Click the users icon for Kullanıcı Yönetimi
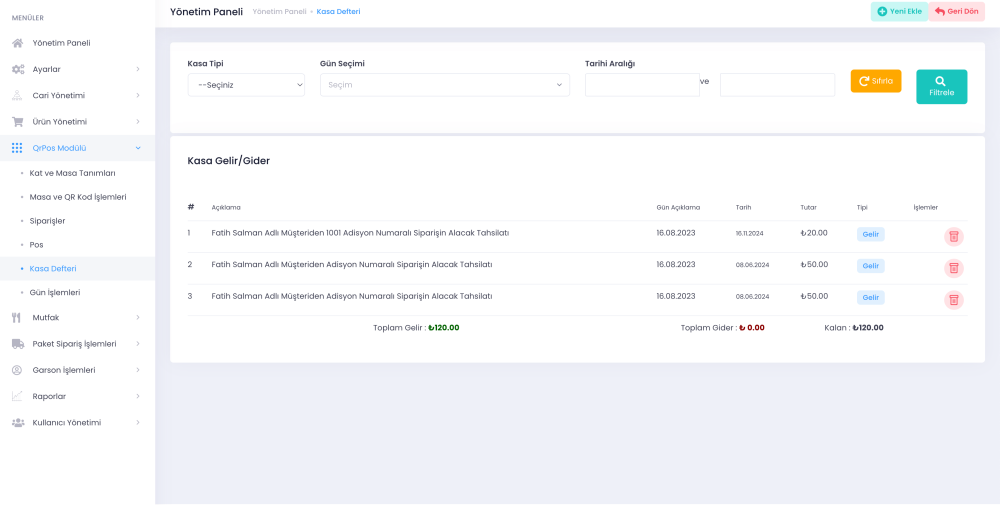The image size is (1000, 505). (x=18, y=423)
